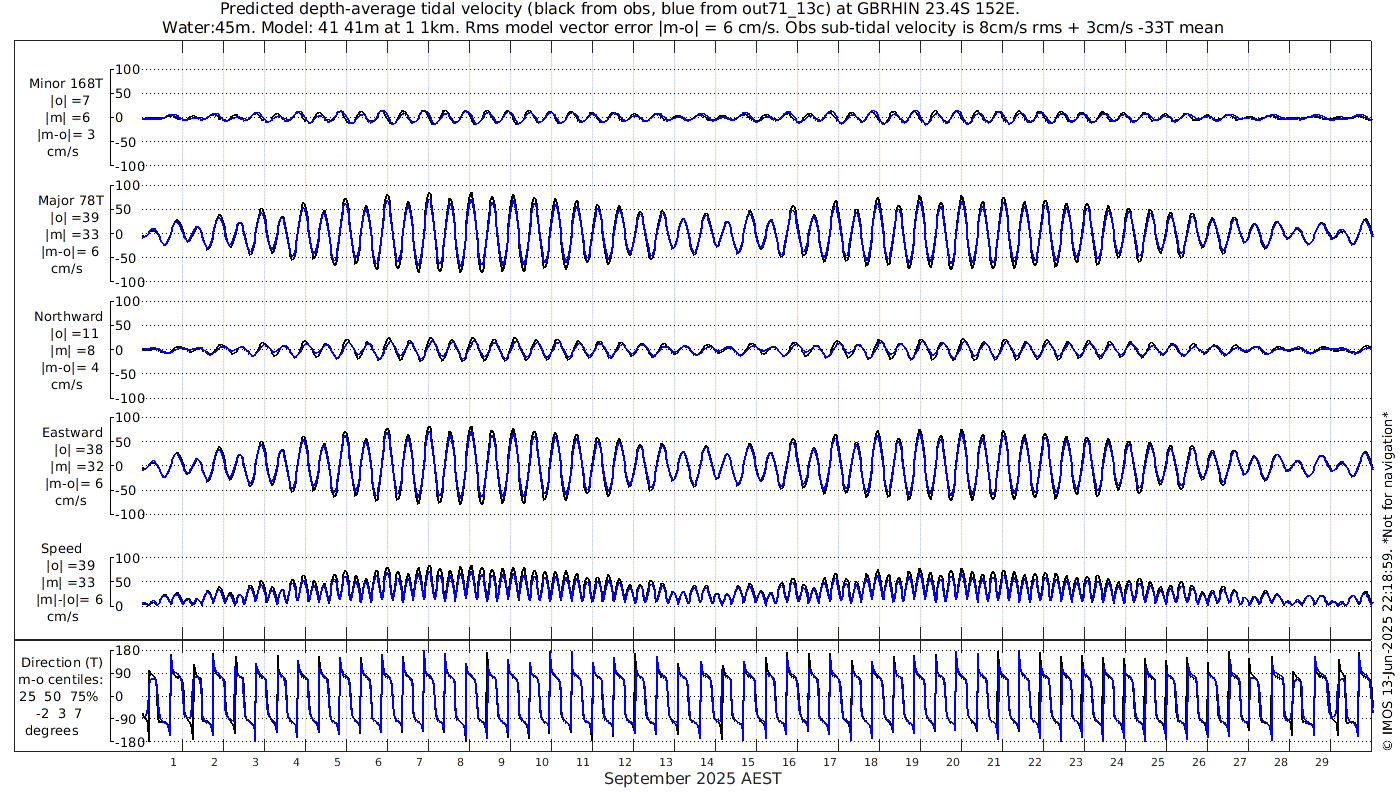
Task: Click the |m-o|= 6 value under Major 78T
Action: pyautogui.click(x=68, y=252)
